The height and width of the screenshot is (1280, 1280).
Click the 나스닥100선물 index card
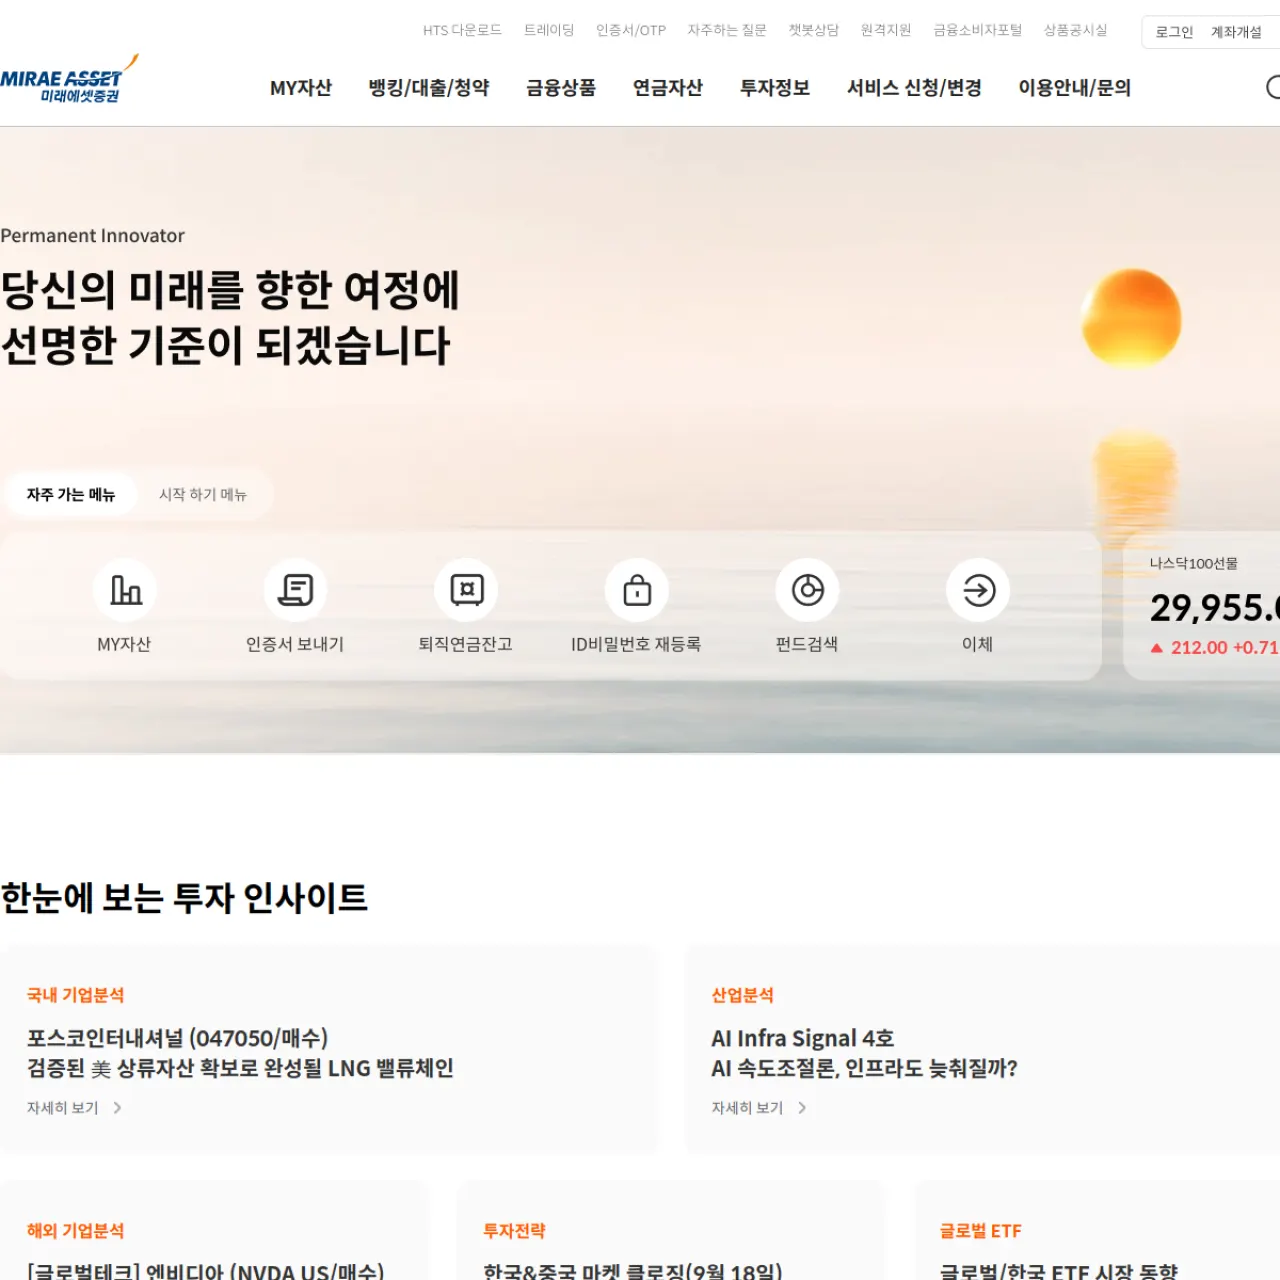point(1202,606)
